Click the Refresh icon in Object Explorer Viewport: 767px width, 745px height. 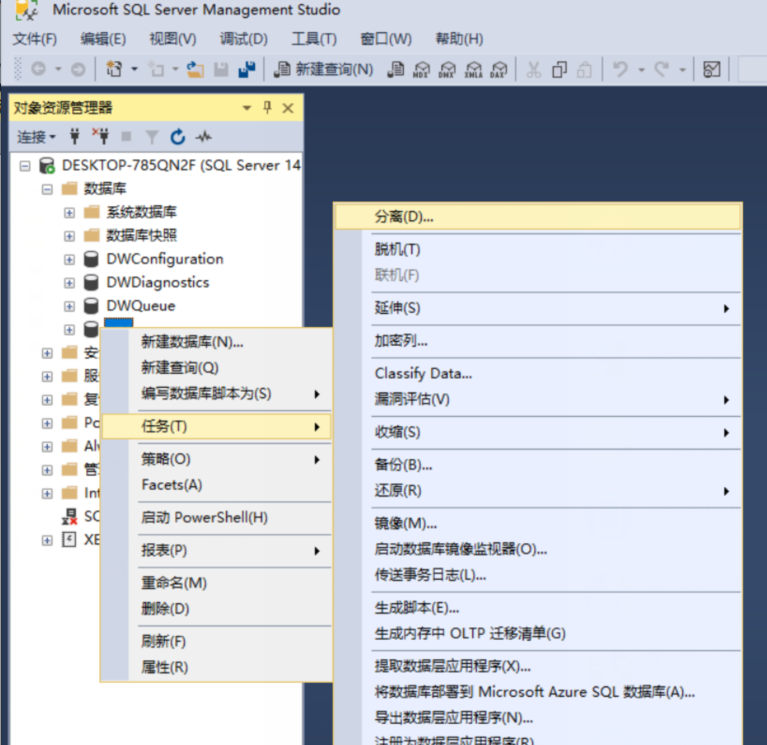(178, 136)
